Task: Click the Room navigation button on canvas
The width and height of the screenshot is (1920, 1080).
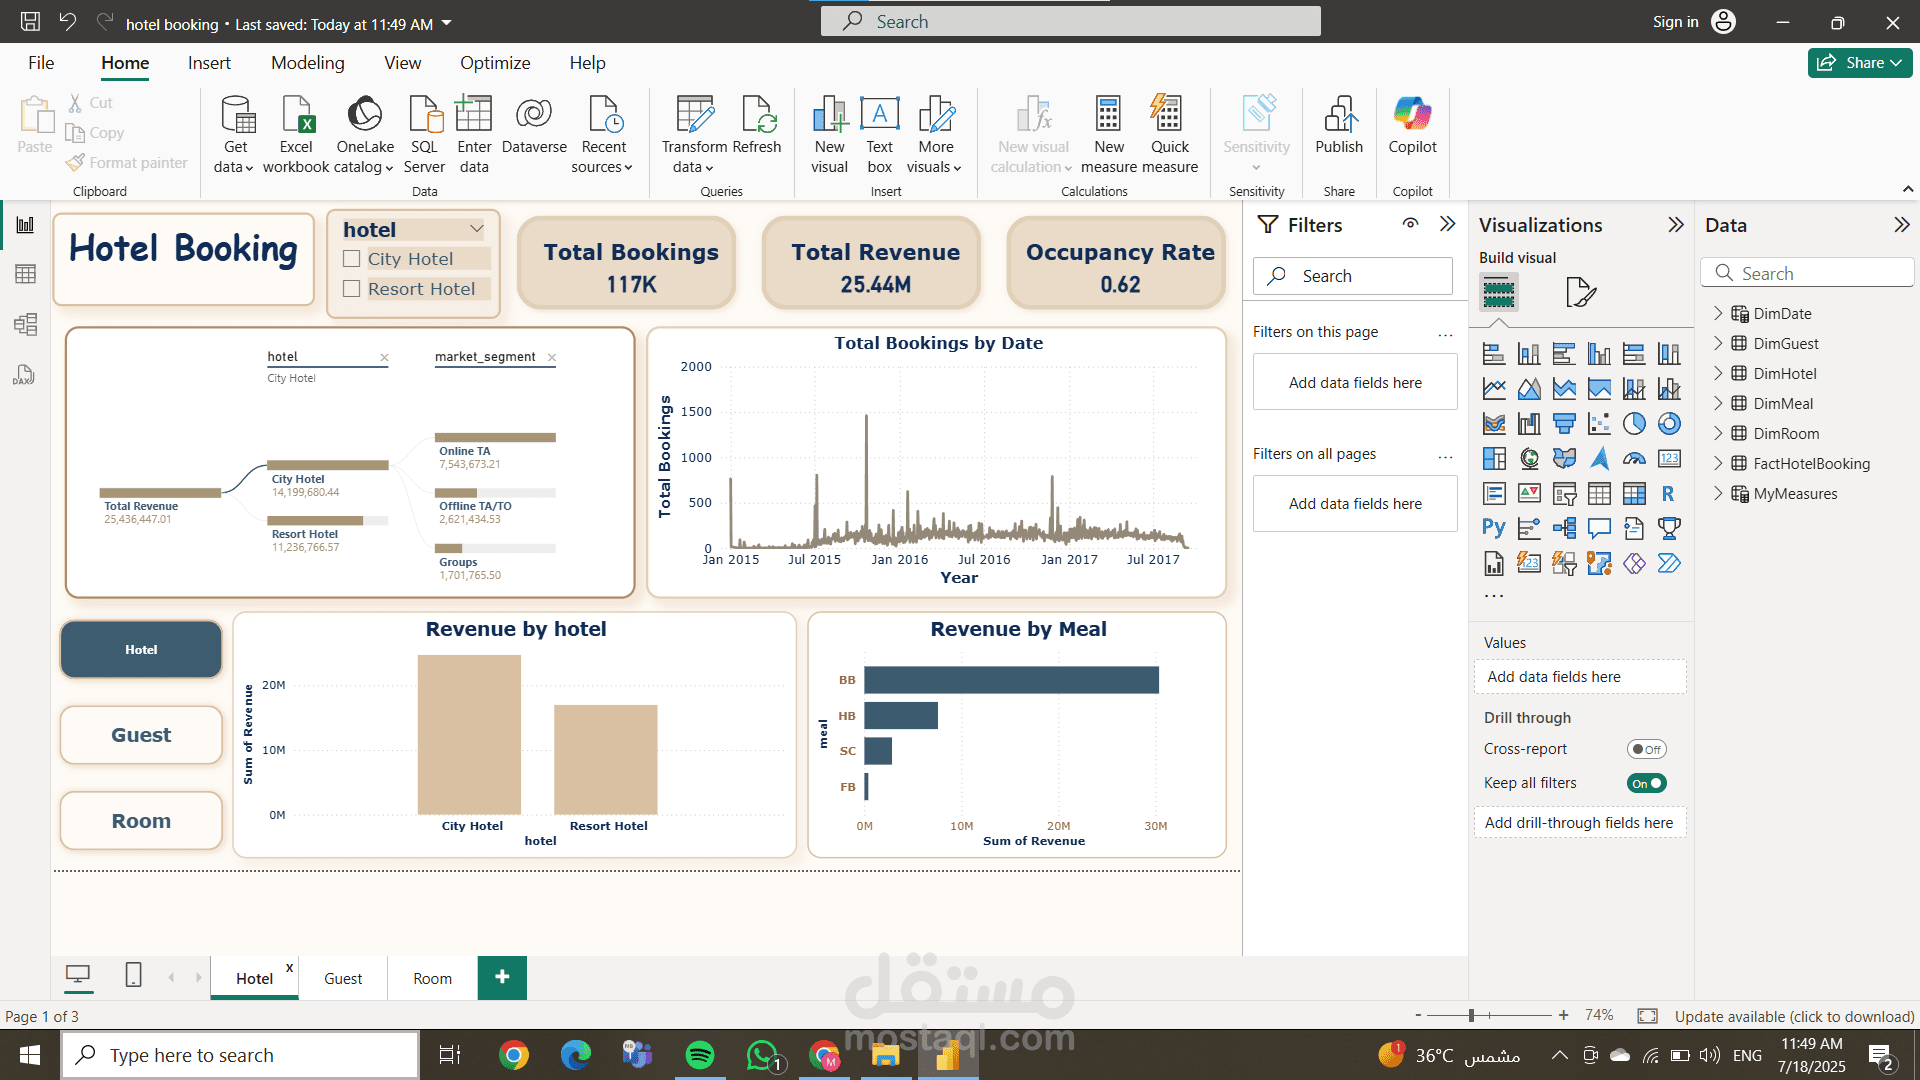Action: (141, 821)
